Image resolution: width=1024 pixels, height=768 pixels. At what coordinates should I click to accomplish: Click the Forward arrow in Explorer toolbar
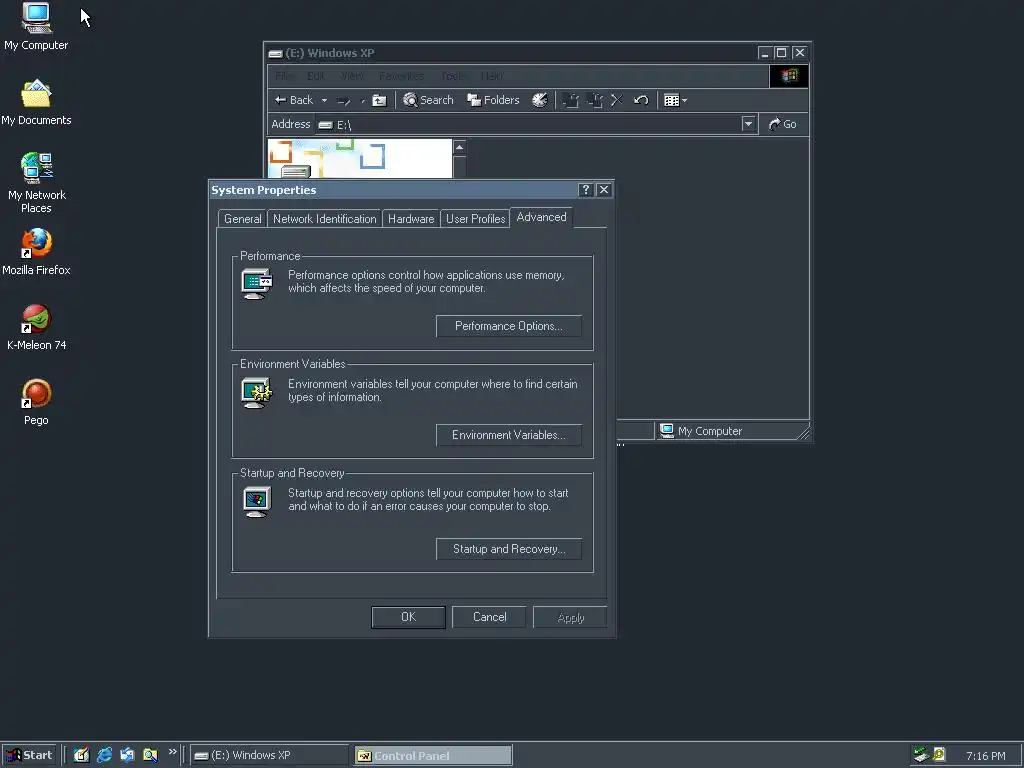[344, 101]
